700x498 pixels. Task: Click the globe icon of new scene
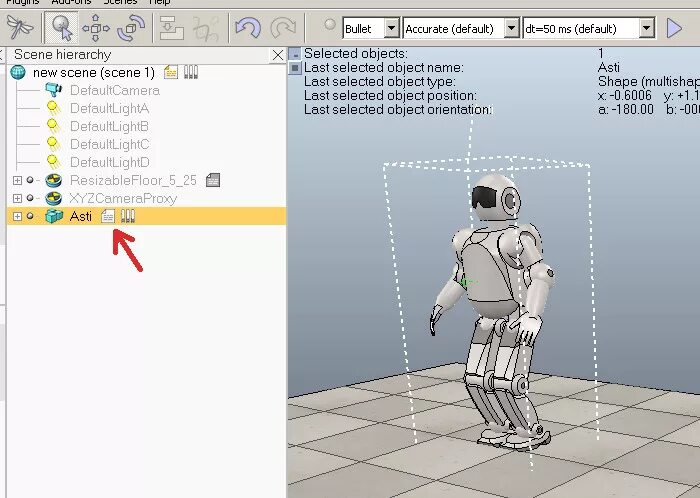tap(18, 72)
